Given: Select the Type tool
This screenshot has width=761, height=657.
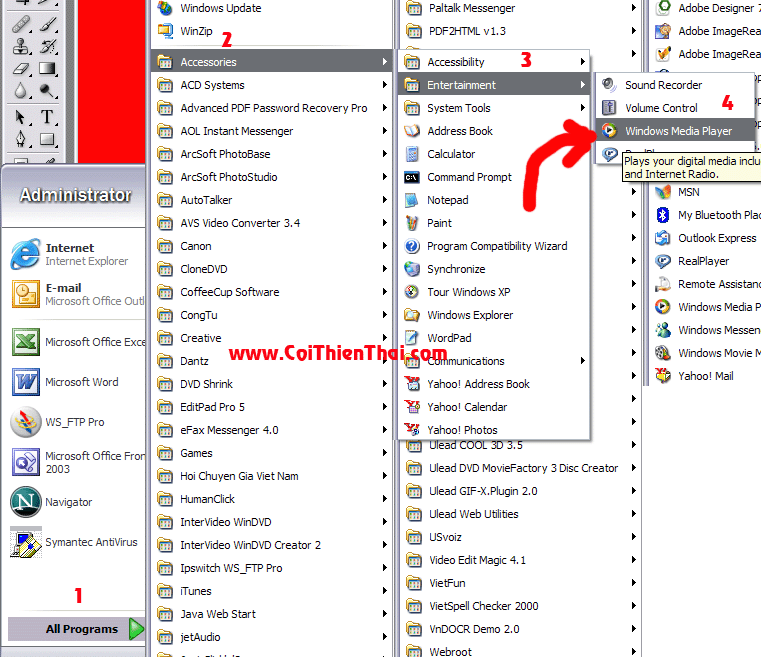Looking at the screenshot, I should click(48, 117).
